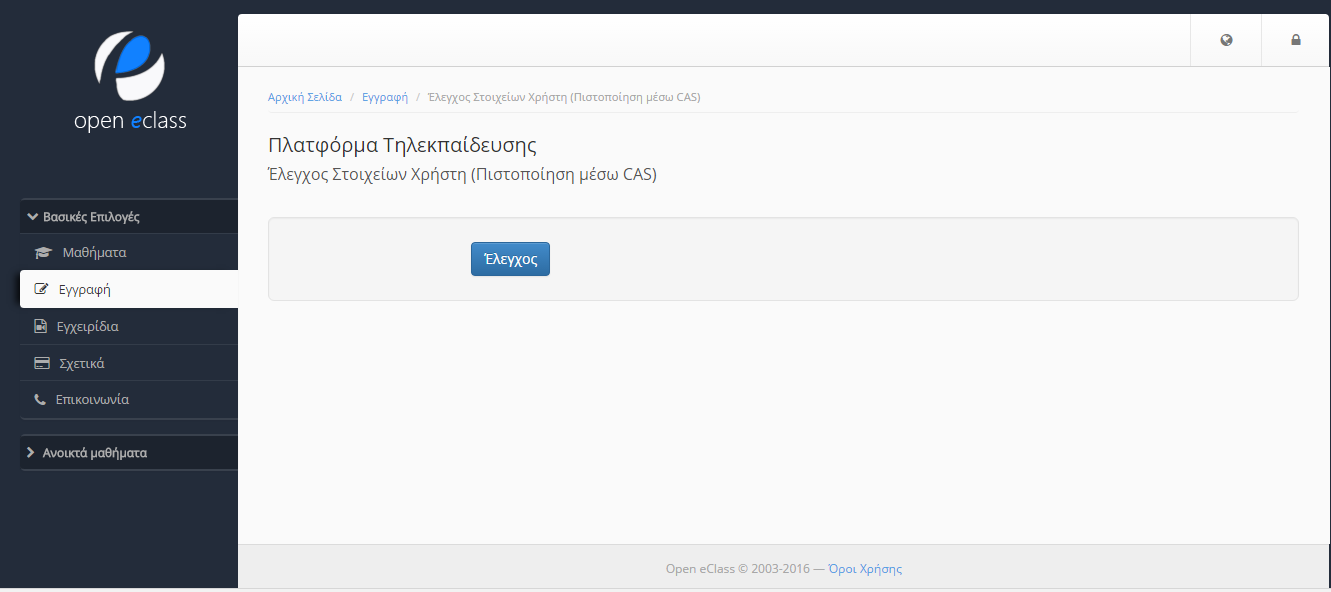Click the lock login icon
The height and width of the screenshot is (592, 1331).
[x=1296, y=40]
